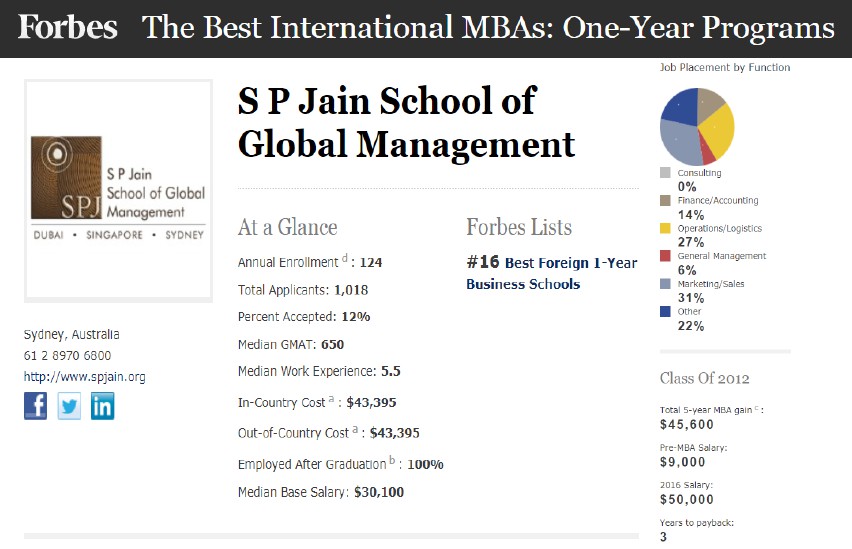Click the job placement pie chart
Image resolution: width=852 pixels, height=549 pixels.
[x=697, y=127]
